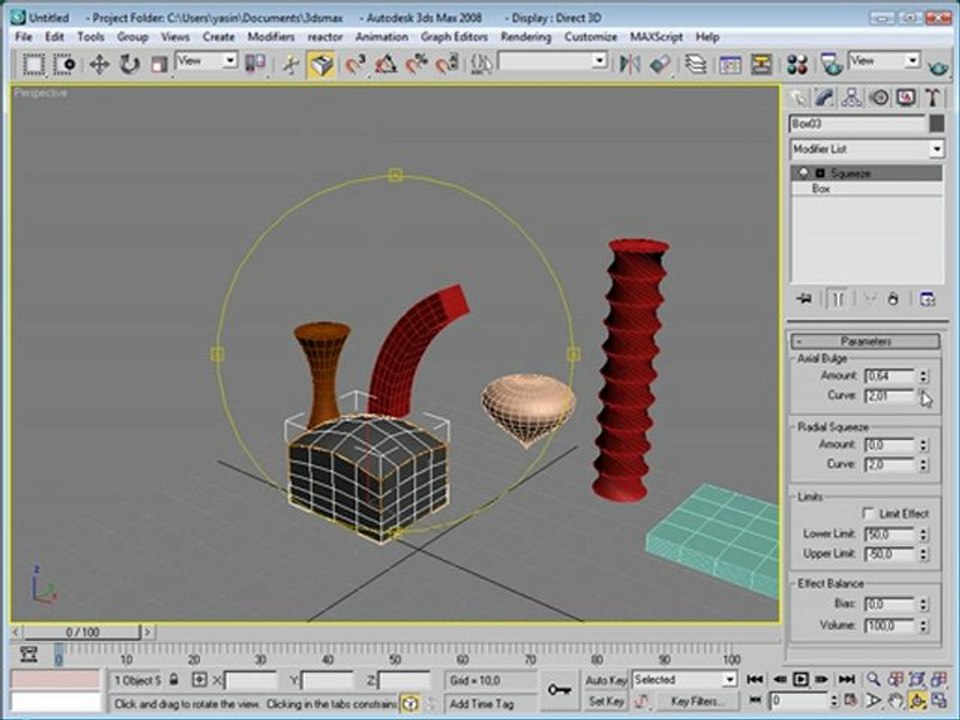
Task: Select the rectangular Select Object tool
Action: [x=34, y=64]
